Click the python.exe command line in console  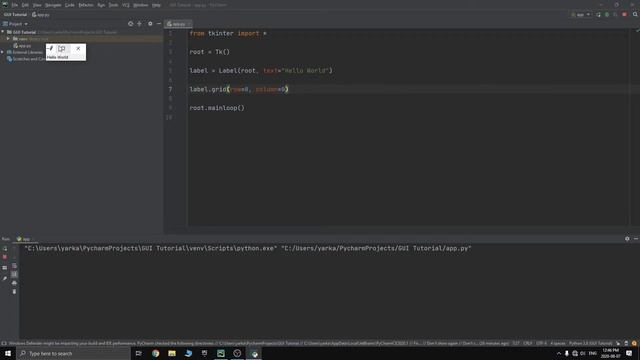coord(248,248)
